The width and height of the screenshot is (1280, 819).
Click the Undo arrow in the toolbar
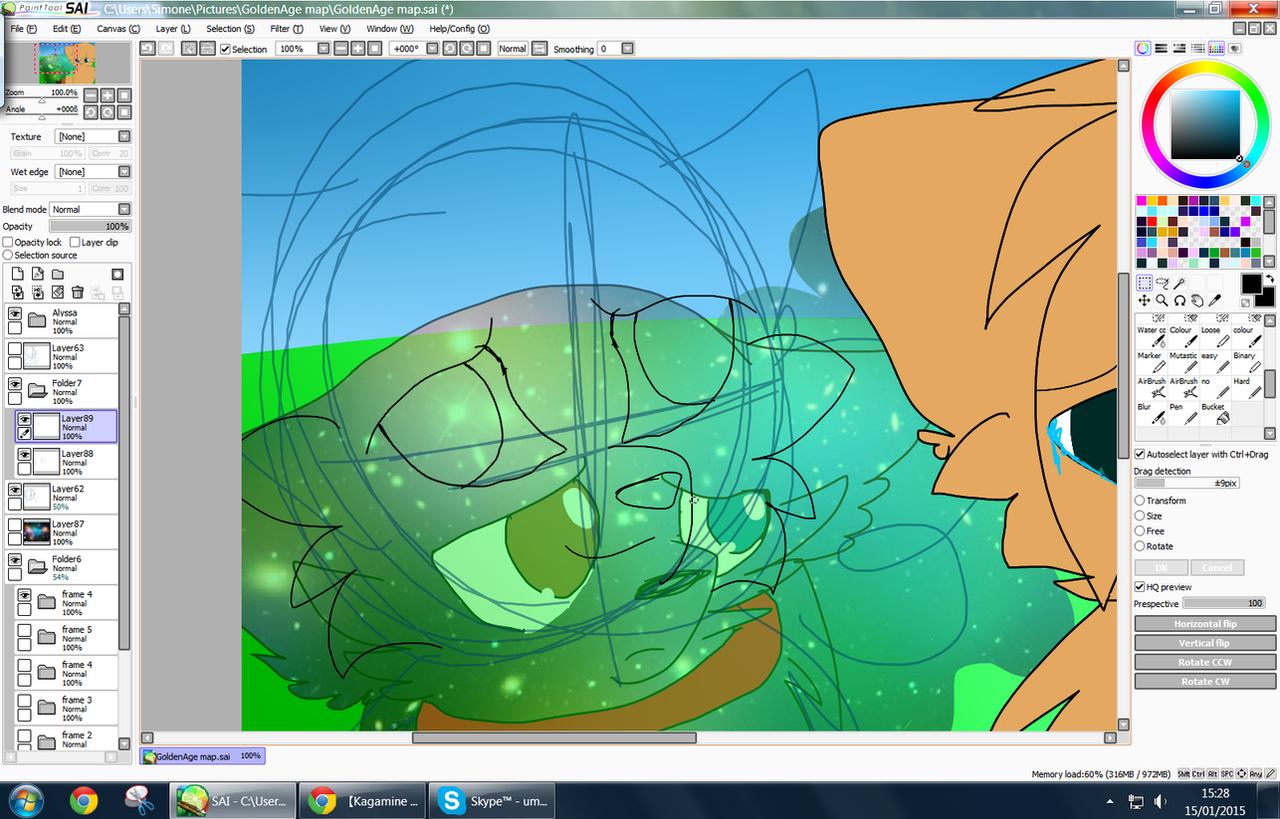147,48
